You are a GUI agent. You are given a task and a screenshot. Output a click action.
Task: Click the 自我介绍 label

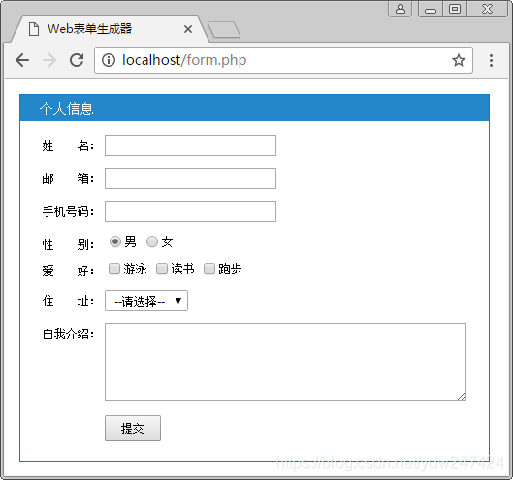click(x=68, y=334)
